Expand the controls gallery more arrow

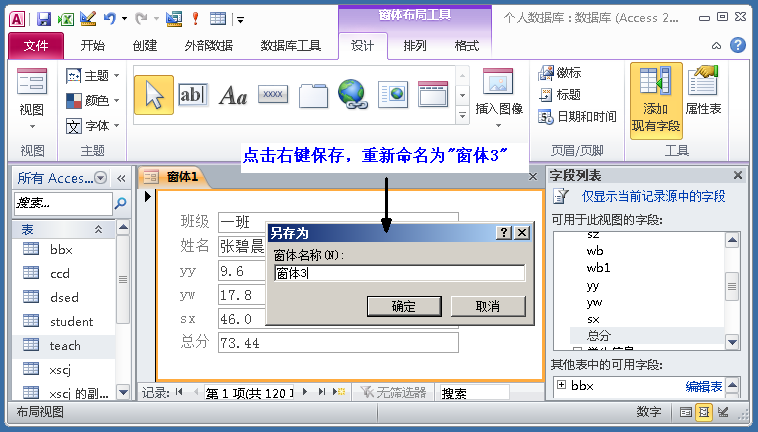click(x=463, y=115)
